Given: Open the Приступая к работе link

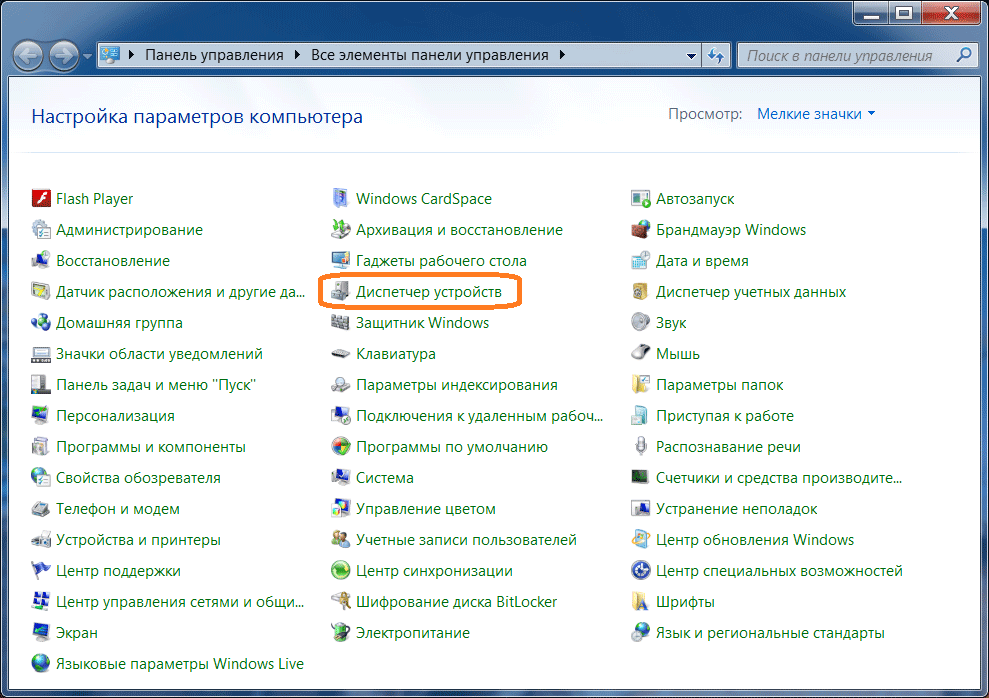Looking at the screenshot, I should 725,416.
